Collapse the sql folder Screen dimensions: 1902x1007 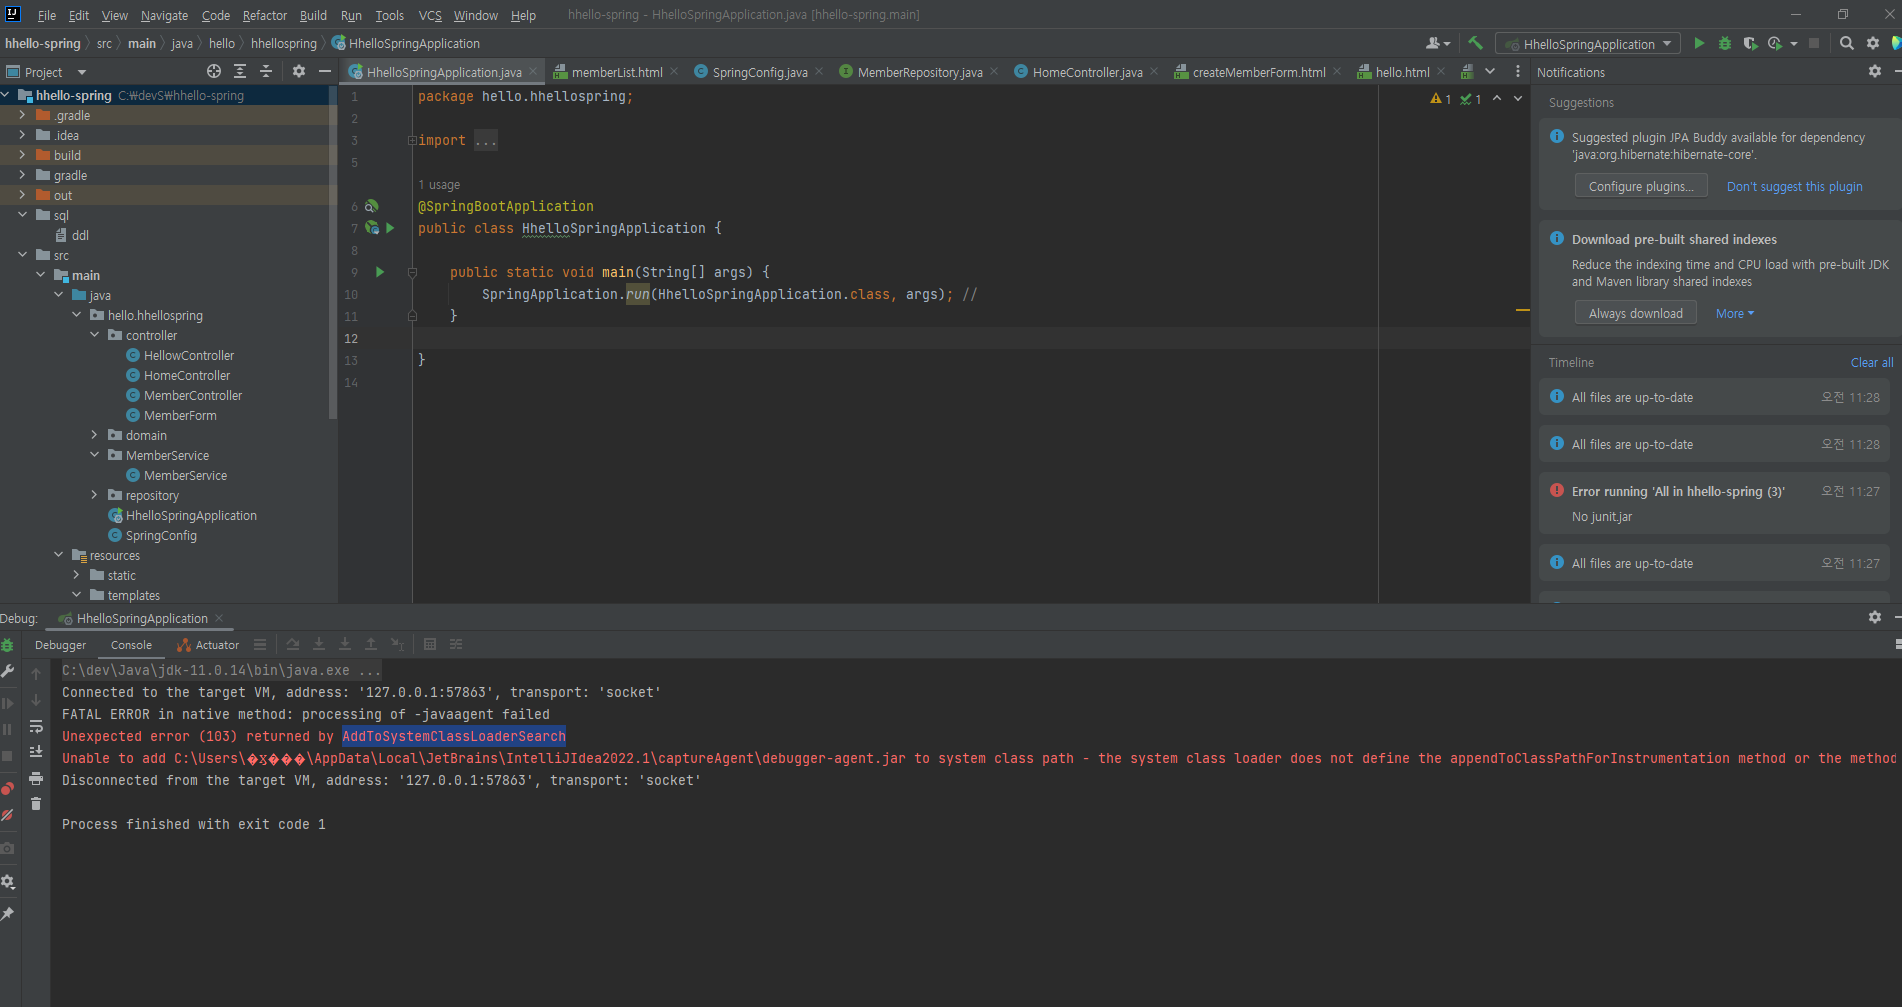coord(22,215)
